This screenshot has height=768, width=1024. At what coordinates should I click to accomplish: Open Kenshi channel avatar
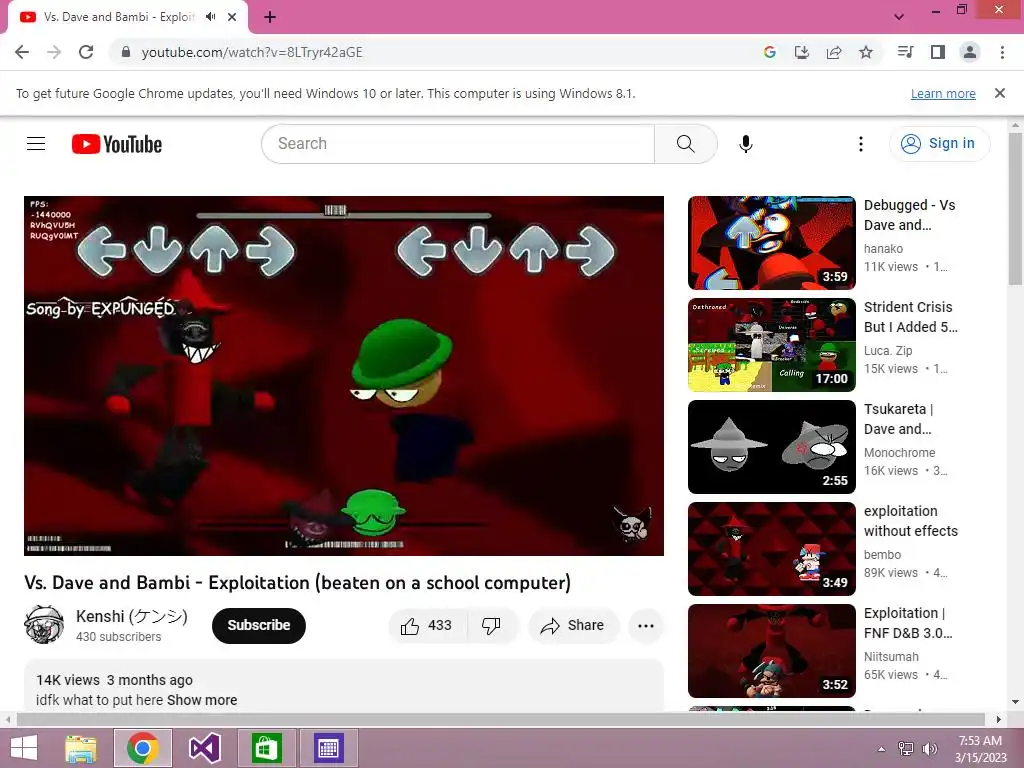[x=44, y=625]
